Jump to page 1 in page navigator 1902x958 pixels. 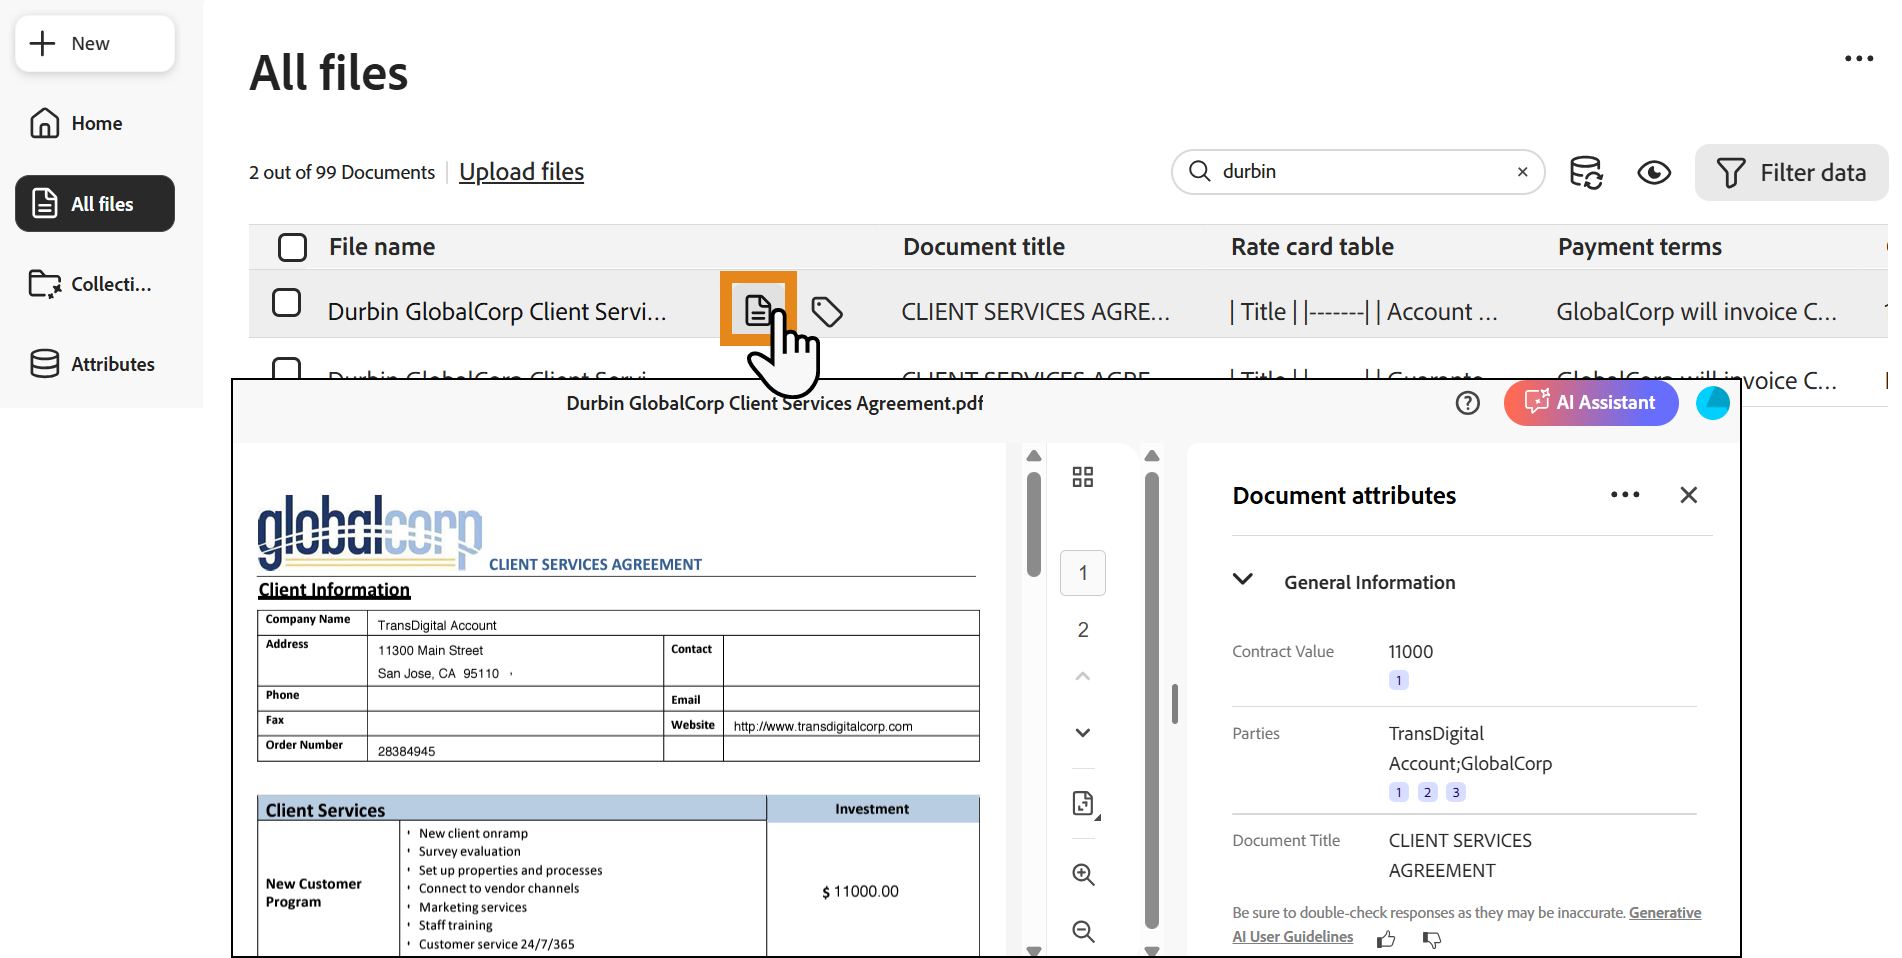point(1083,573)
